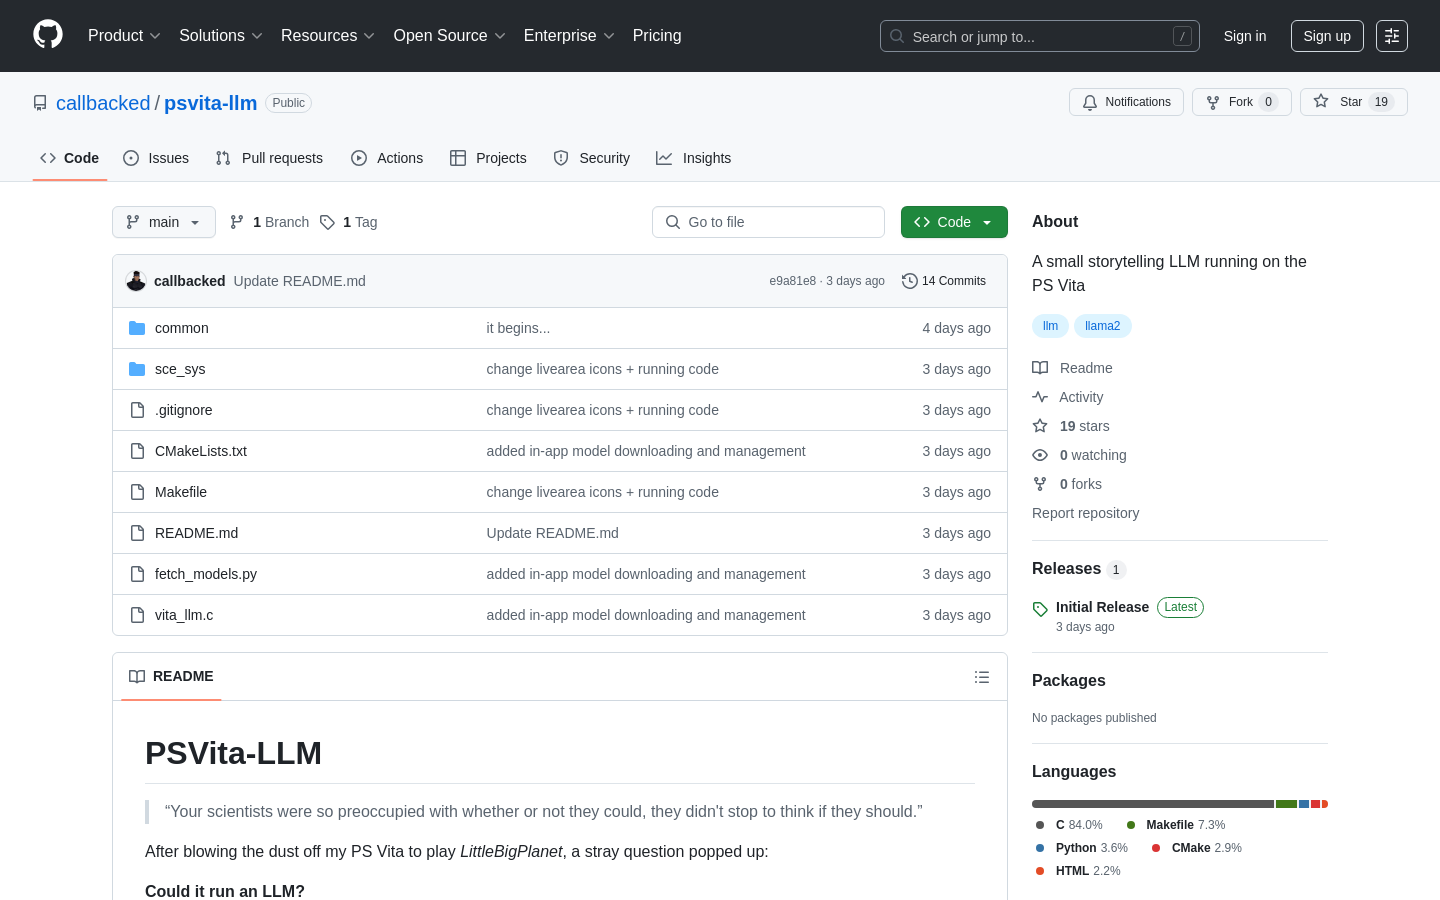Select the README tab heading
This screenshot has width=1440, height=900.
[172, 677]
